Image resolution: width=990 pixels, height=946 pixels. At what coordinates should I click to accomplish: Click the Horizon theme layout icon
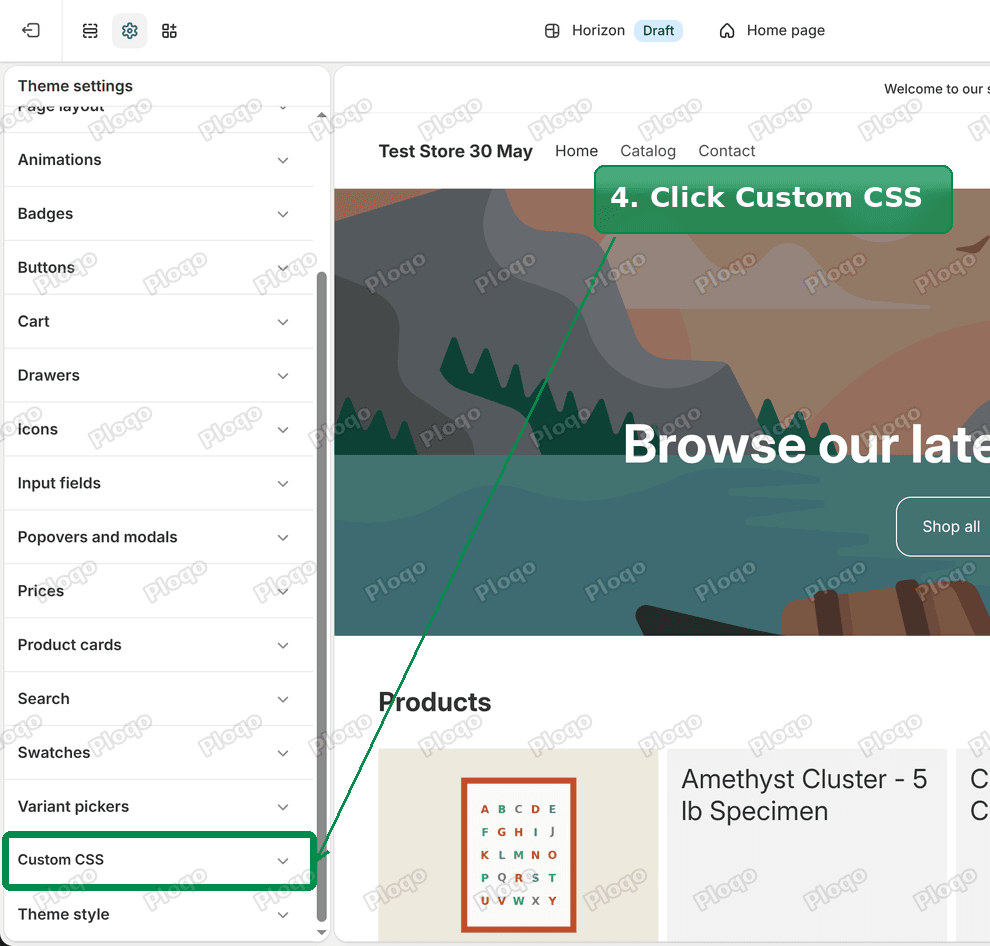pyautogui.click(x=552, y=30)
